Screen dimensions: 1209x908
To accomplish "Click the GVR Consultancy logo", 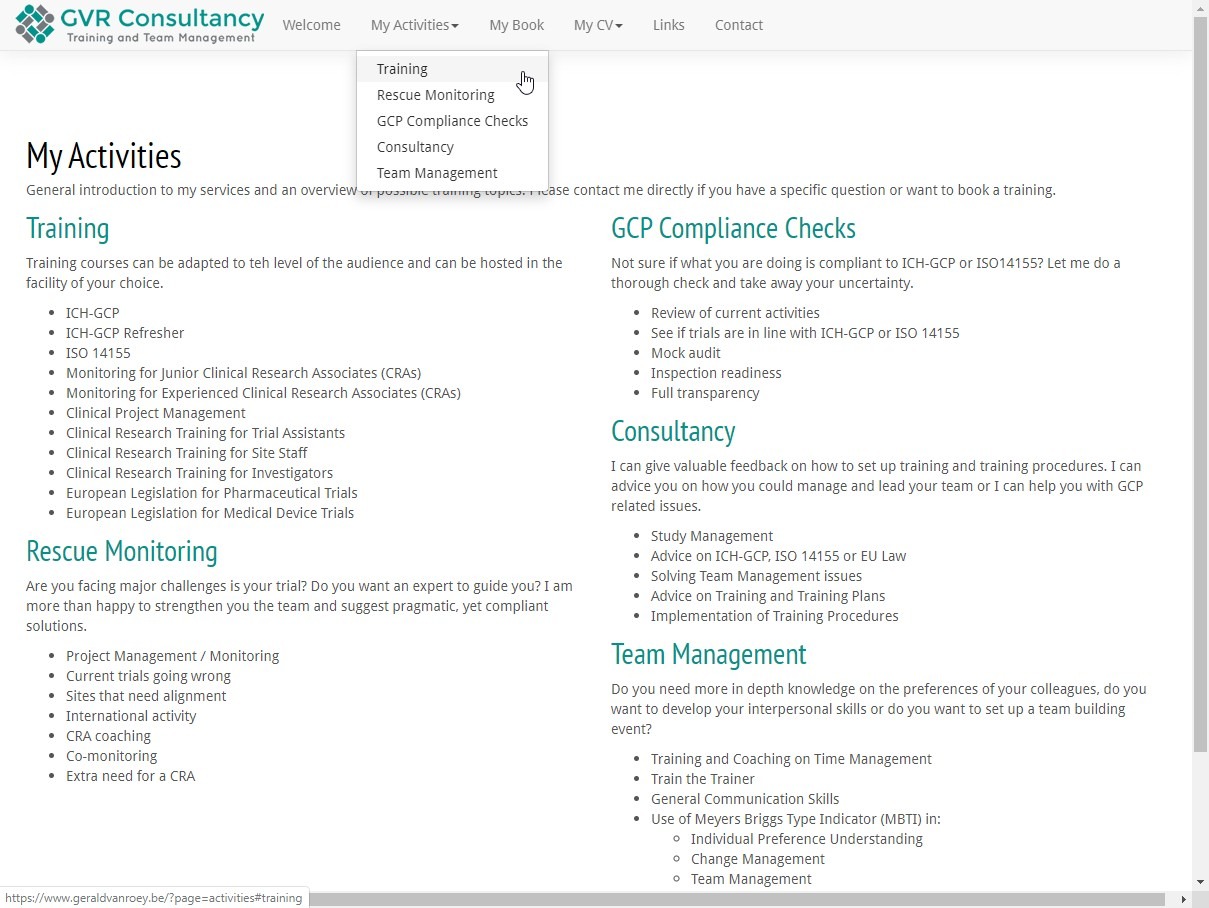I will click(x=140, y=24).
